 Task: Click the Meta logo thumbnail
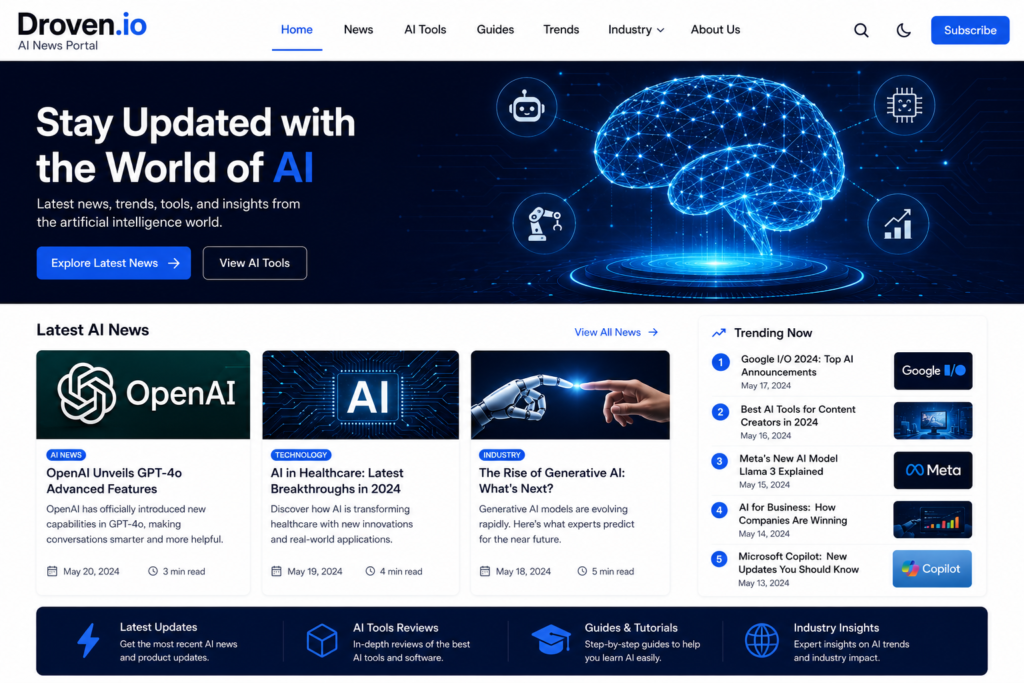coord(933,470)
